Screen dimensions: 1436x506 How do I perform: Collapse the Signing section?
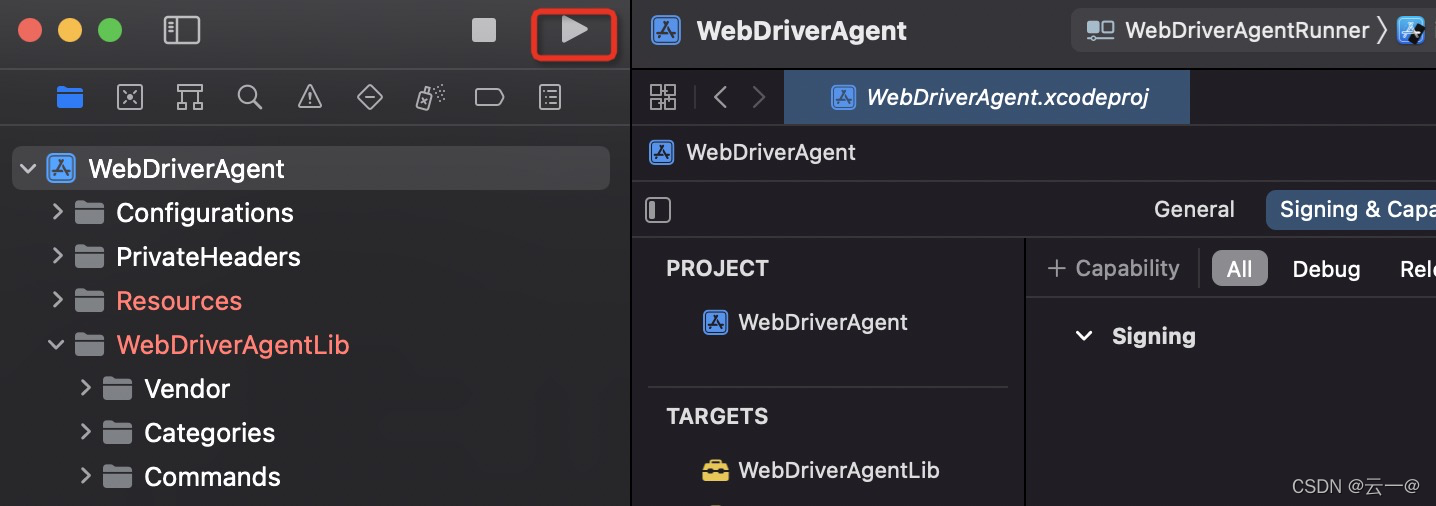tap(1083, 336)
